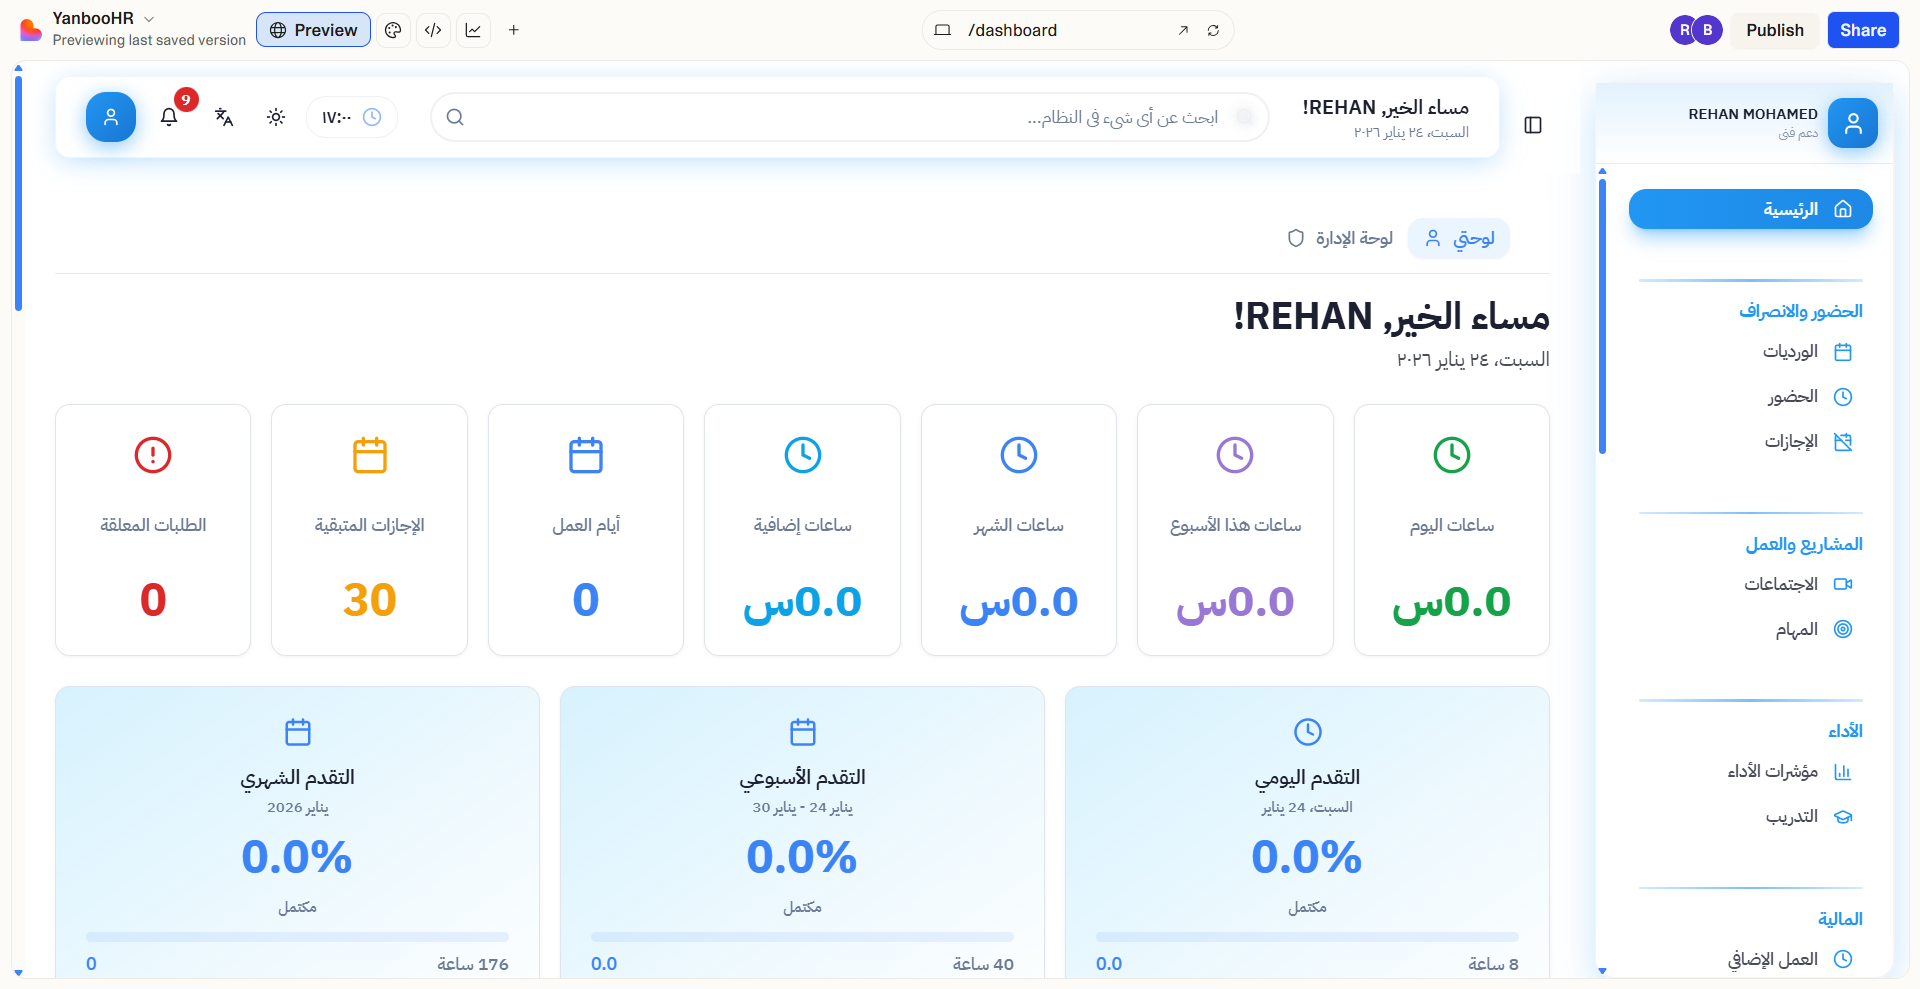Open the analytics chart icon

coord(473,30)
